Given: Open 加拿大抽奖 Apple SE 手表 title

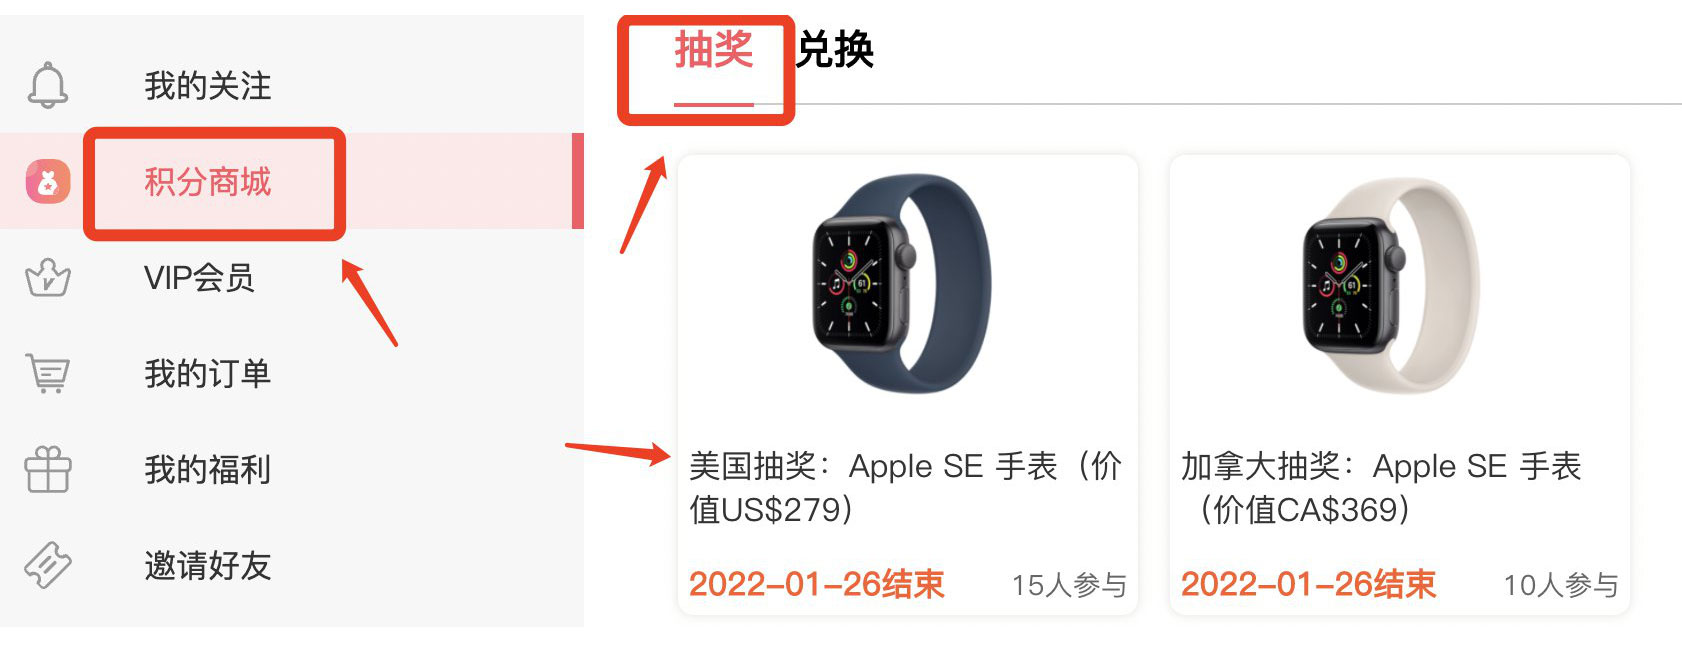Looking at the screenshot, I should pyautogui.click(x=1381, y=488).
